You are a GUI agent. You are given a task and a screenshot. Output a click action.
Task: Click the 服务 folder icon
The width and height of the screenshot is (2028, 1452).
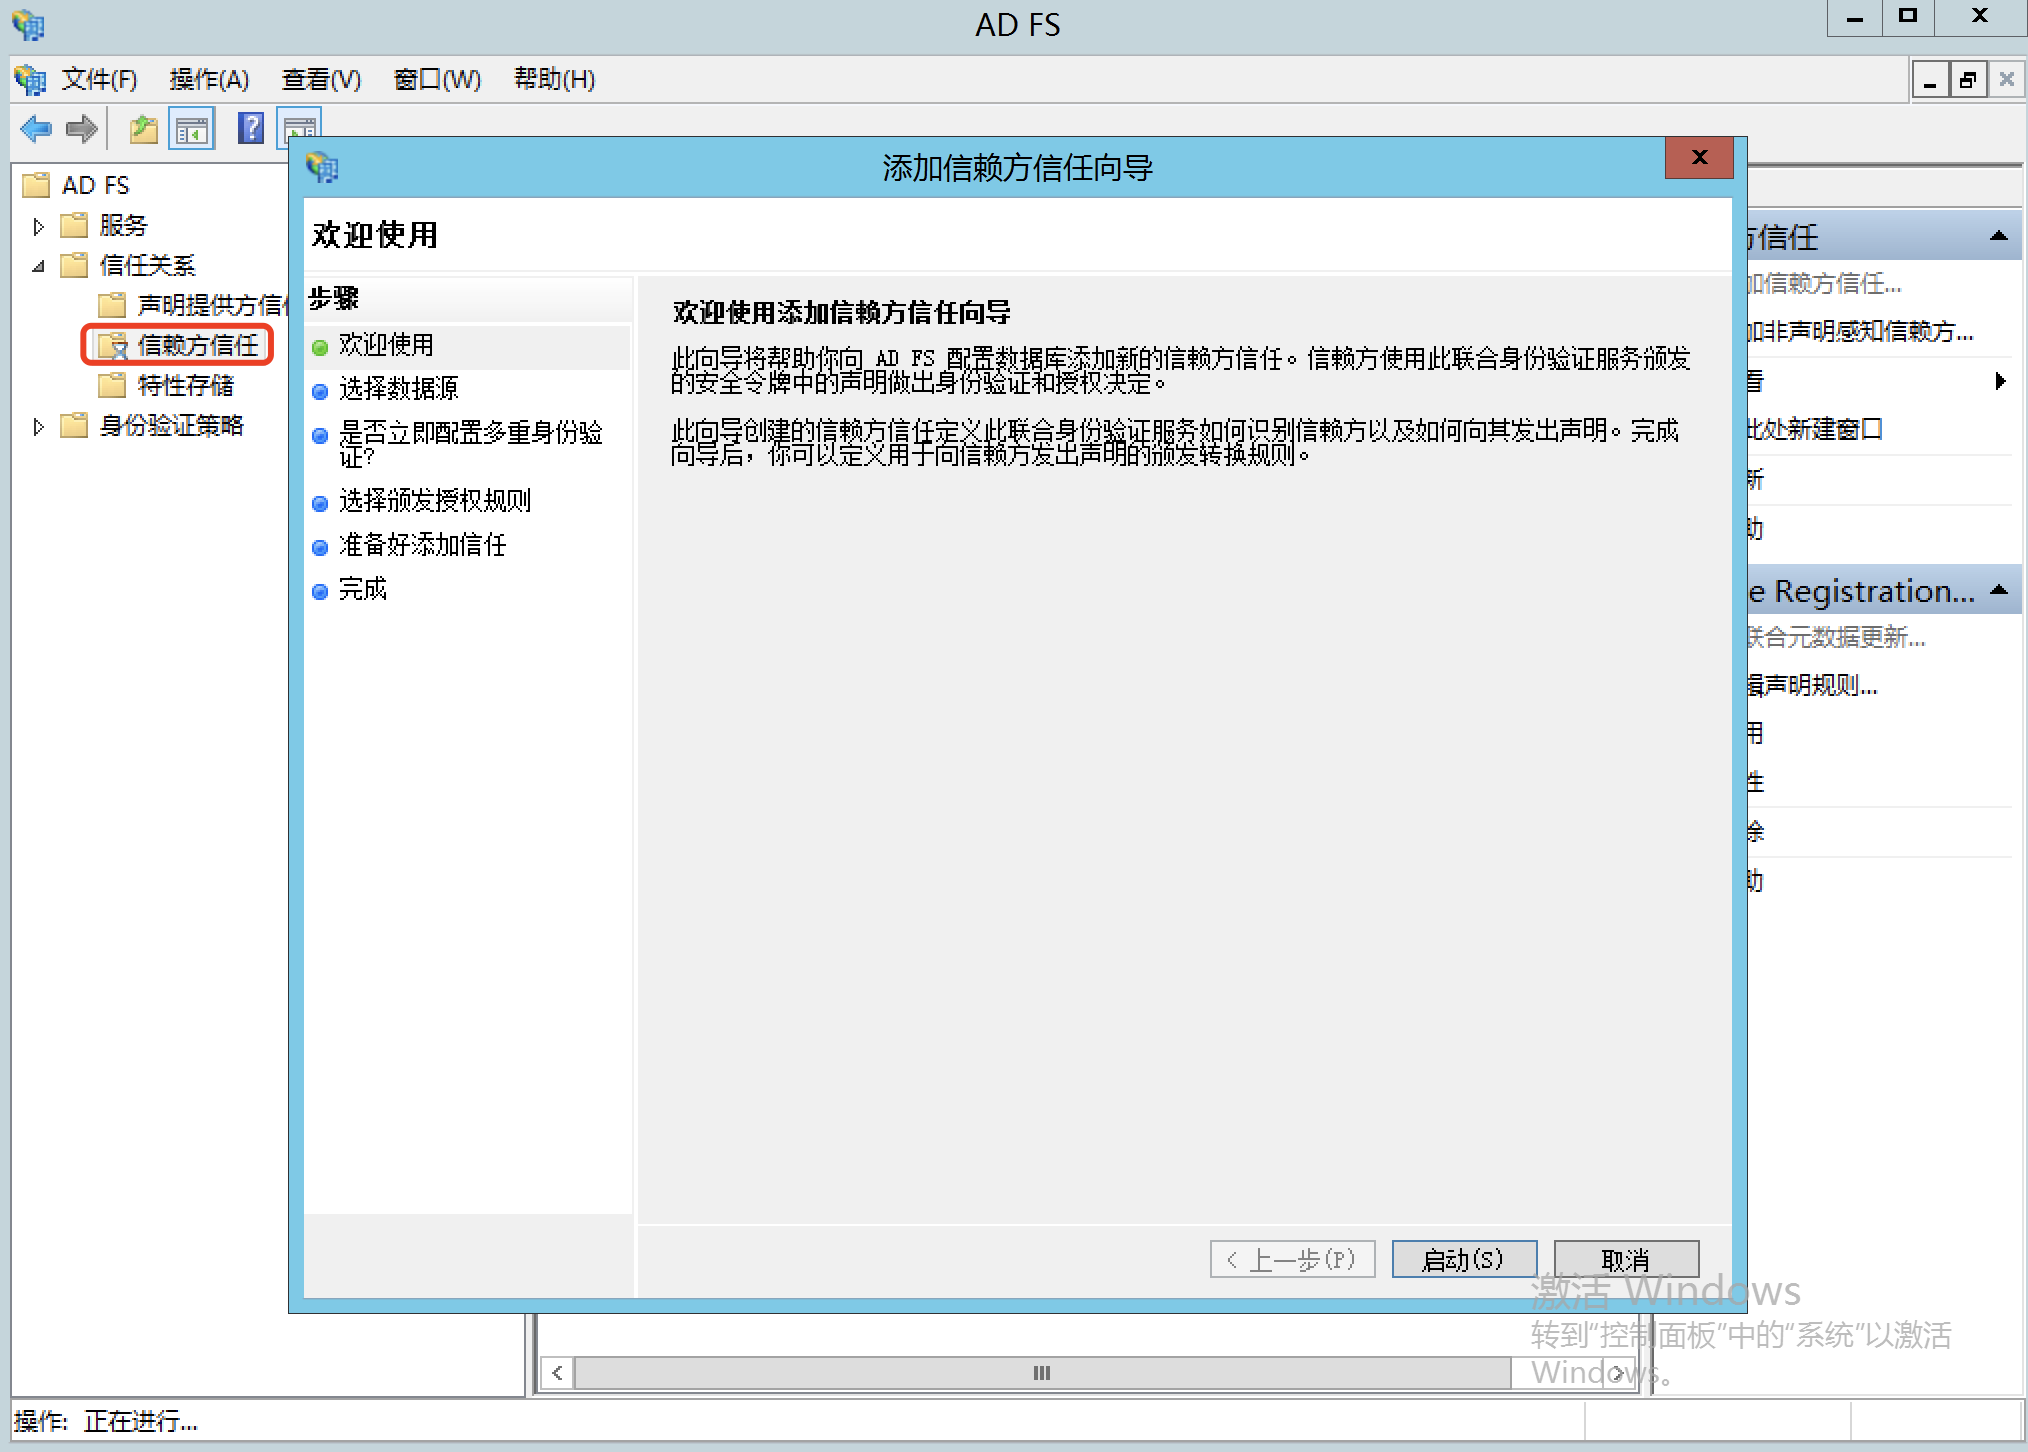[x=75, y=225]
